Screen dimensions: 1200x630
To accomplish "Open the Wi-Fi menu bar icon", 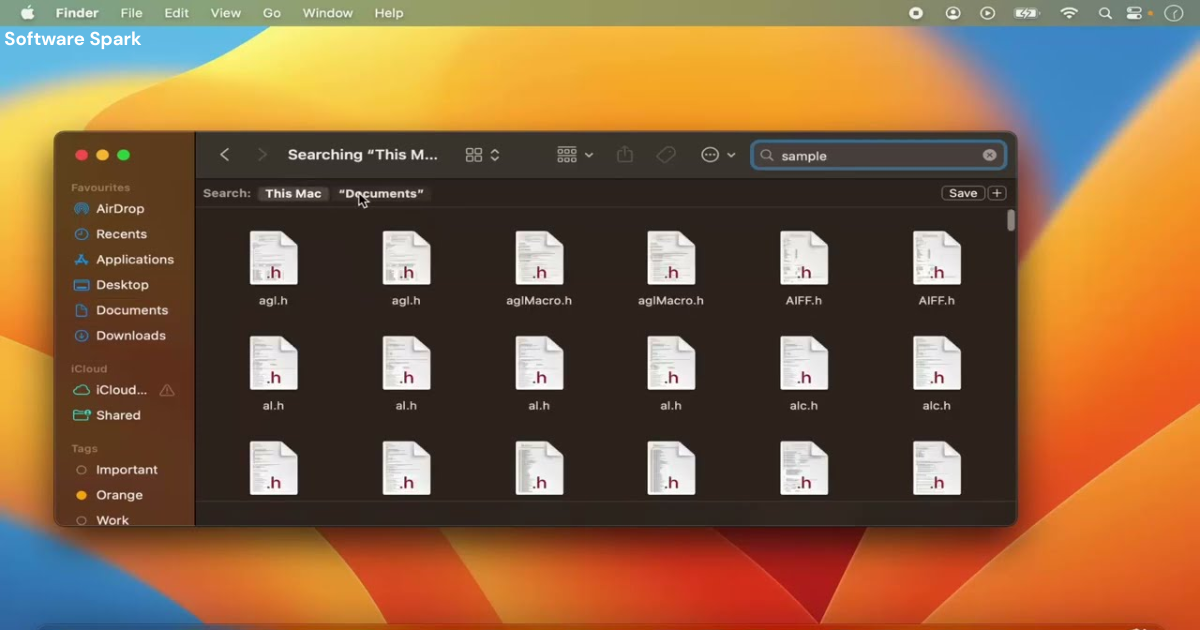I will 1069,13.
